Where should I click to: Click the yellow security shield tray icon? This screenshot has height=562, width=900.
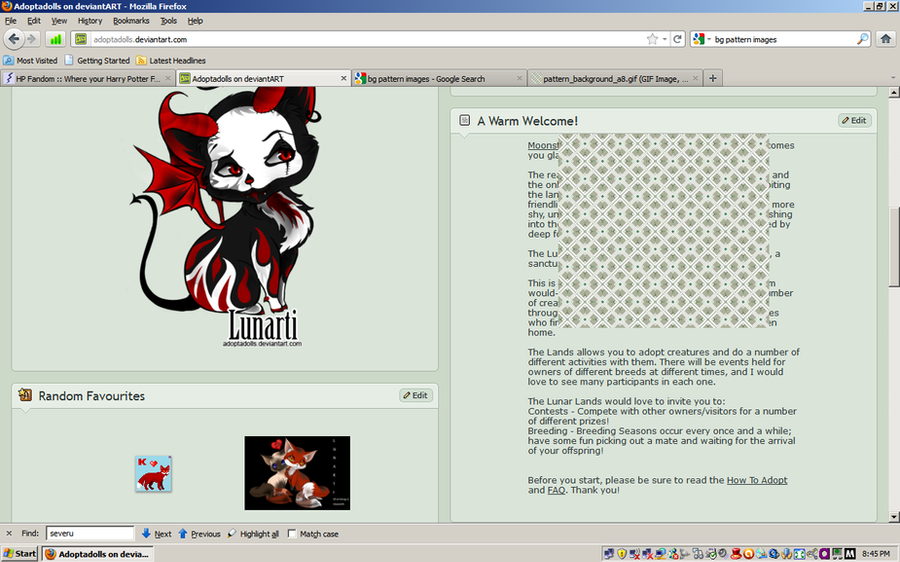[622, 553]
